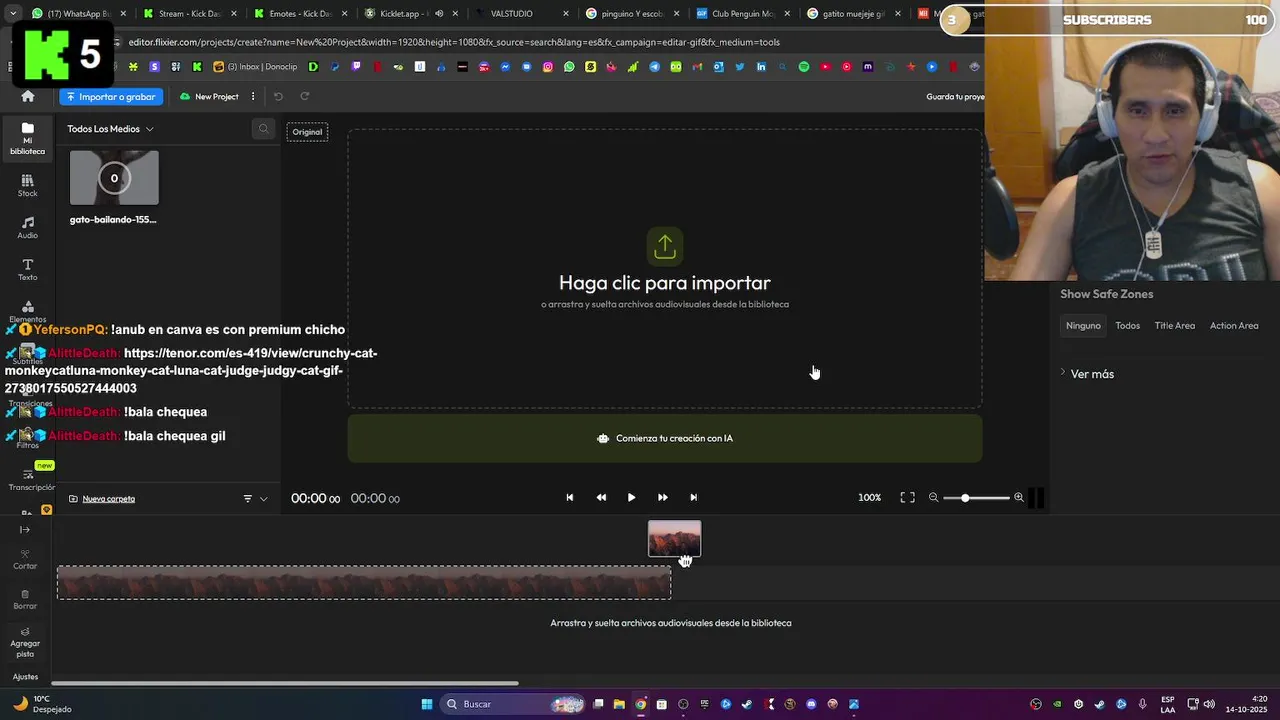Screen dimensions: 1280x720
Task: Rewind the playback
Action: [601, 497]
